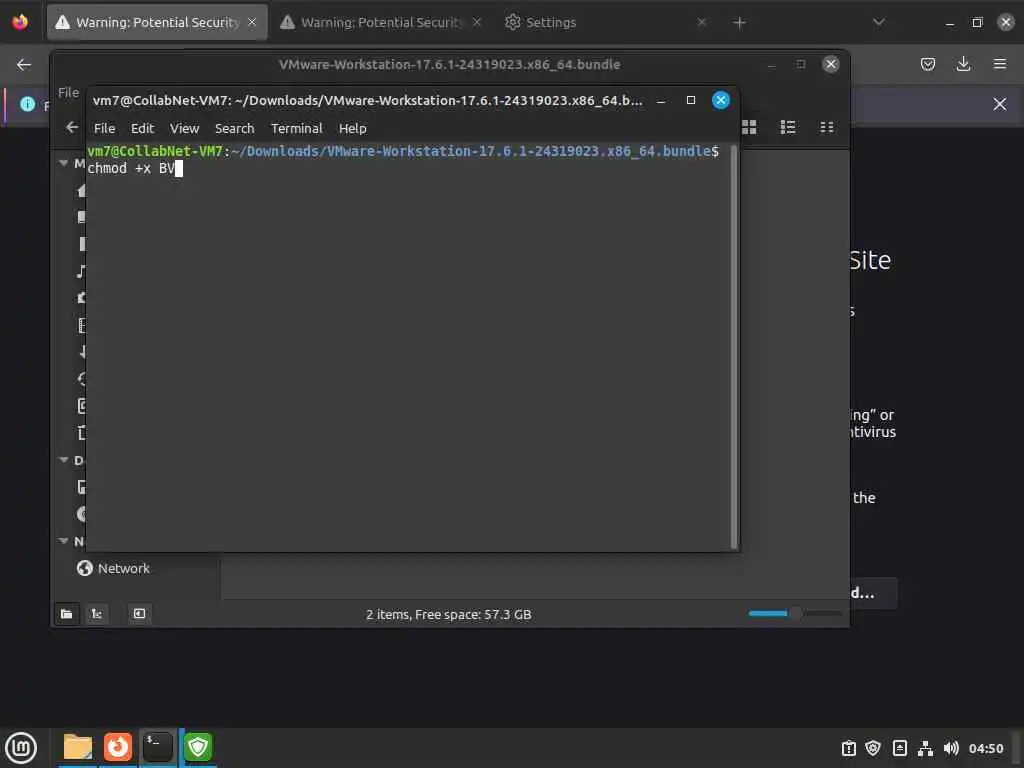1024x768 pixels.
Task: Click the 'chmod +x BV' command line
Action: (131, 168)
